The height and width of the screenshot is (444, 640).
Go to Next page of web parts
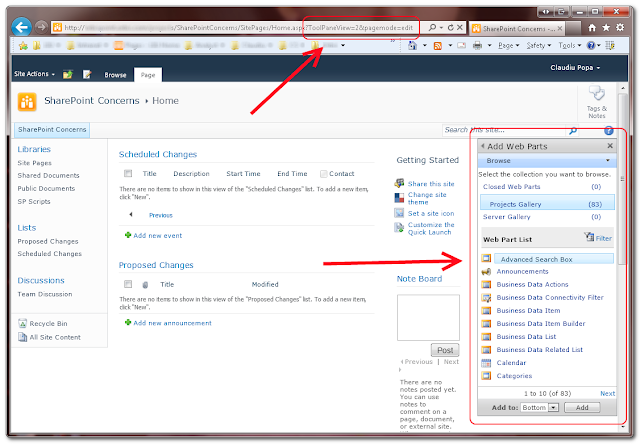(x=607, y=393)
